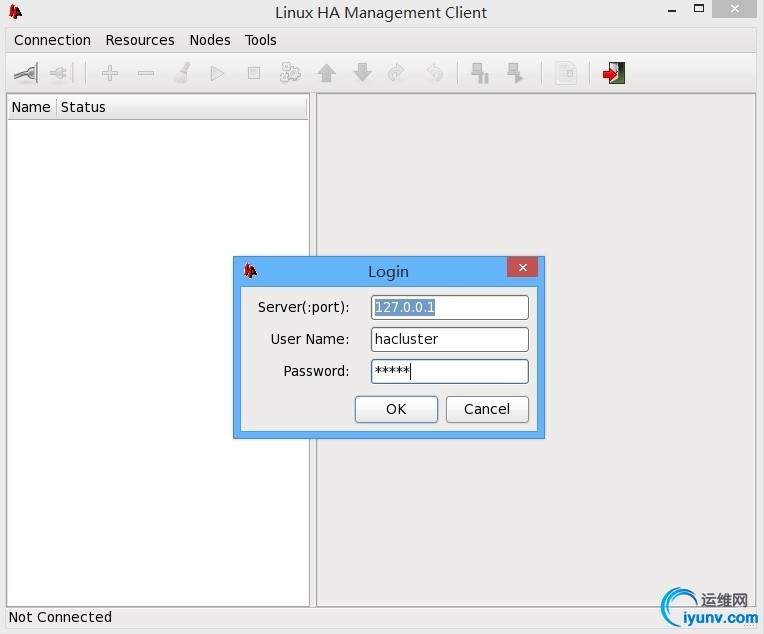Click the red-arrow Exit door icon
Image resolution: width=764 pixels, height=634 pixels.
pos(614,73)
